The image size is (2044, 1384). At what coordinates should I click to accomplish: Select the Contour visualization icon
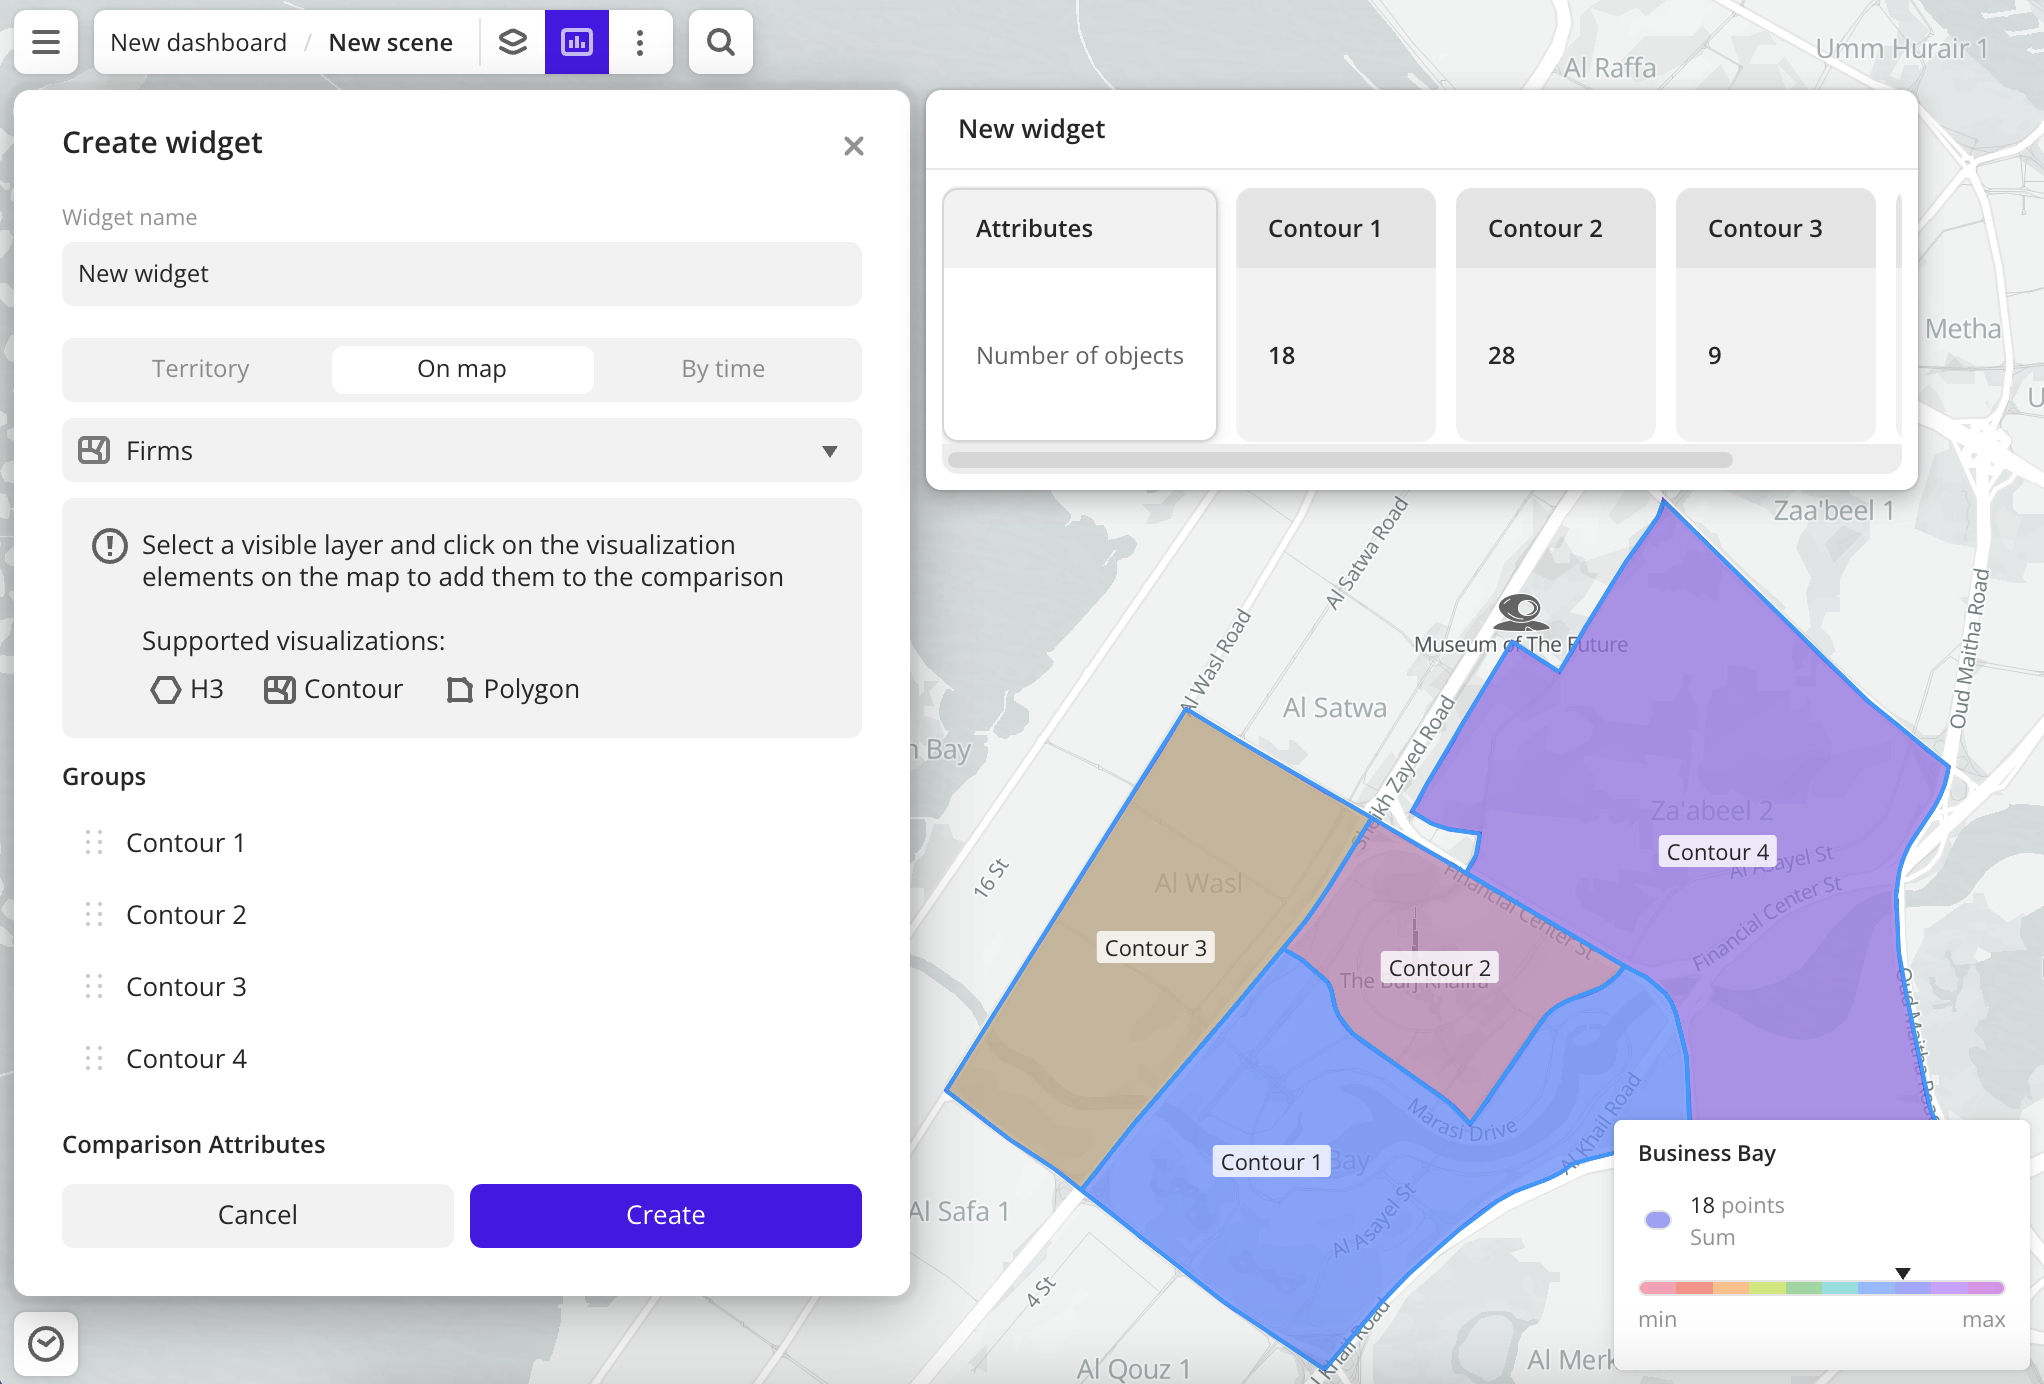click(279, 689)
